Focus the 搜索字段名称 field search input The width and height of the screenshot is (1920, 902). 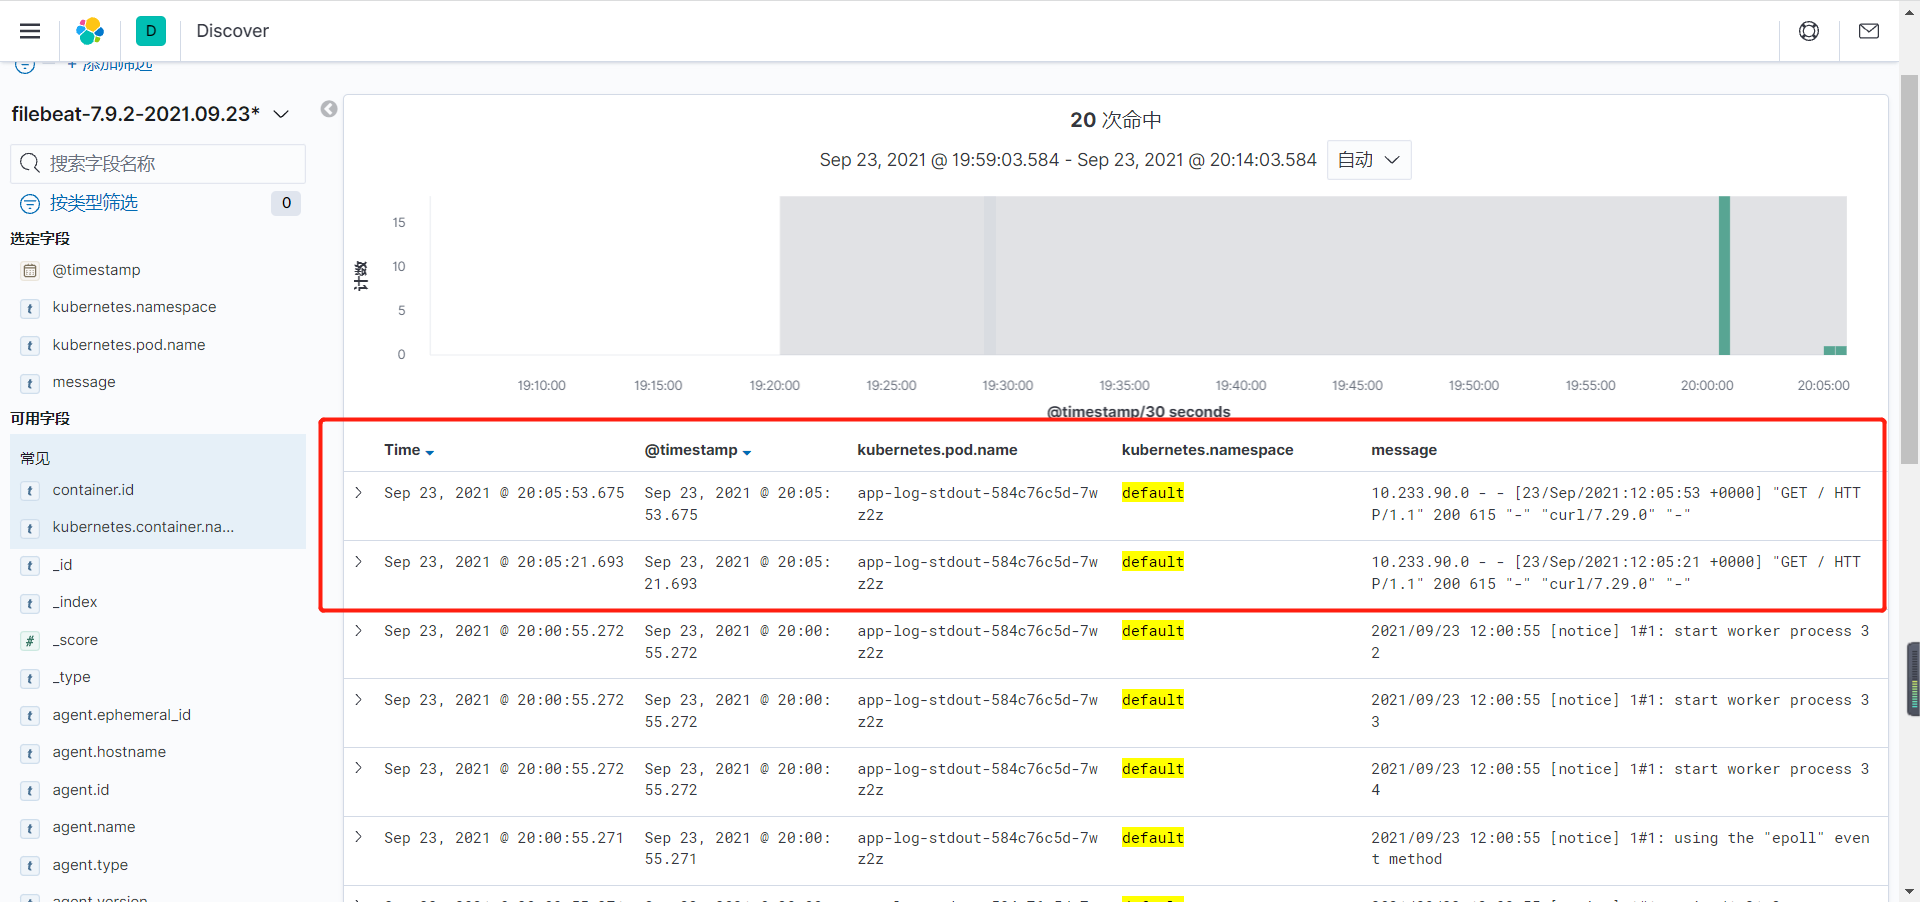(158, 163)
